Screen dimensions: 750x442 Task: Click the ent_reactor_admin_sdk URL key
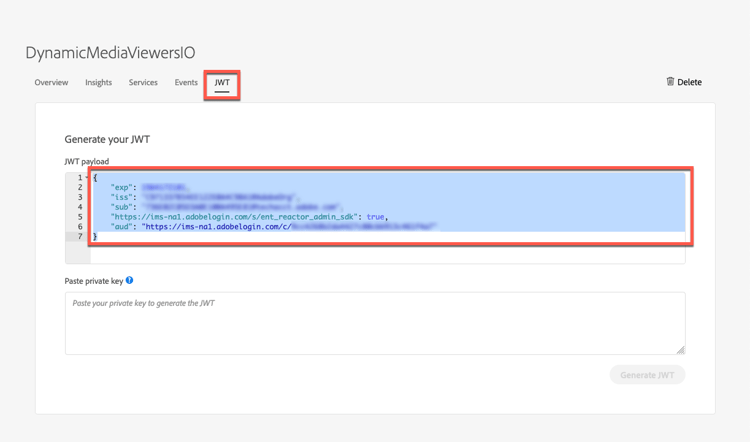click(236, 217)
